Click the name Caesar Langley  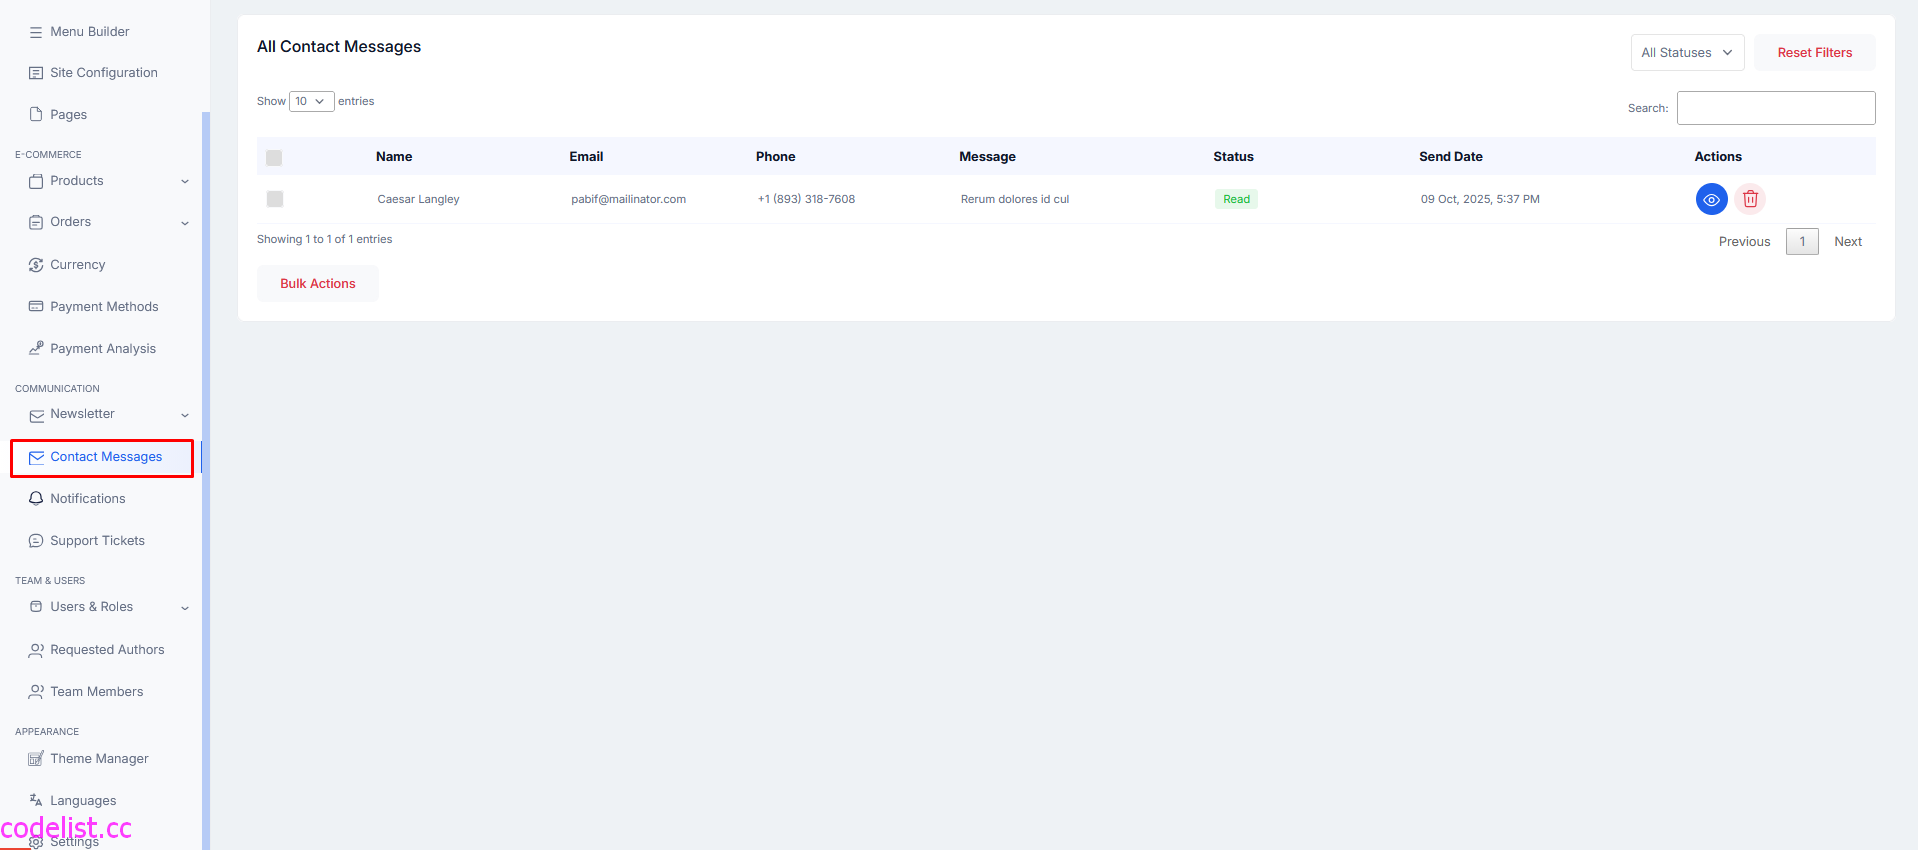418,199
